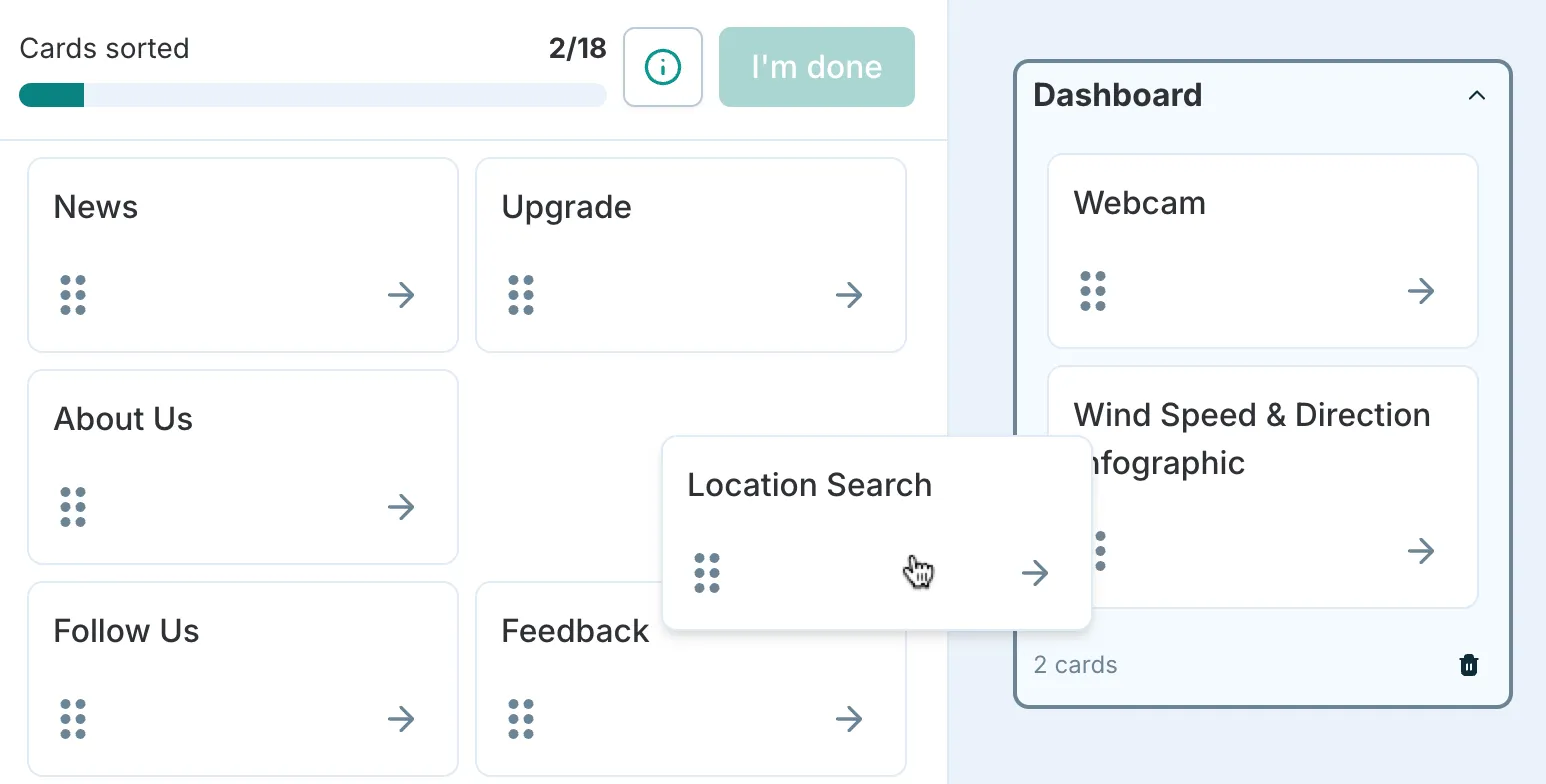
Task: Open the Feedback card via its arrow
Action: (x=848, y=719)
